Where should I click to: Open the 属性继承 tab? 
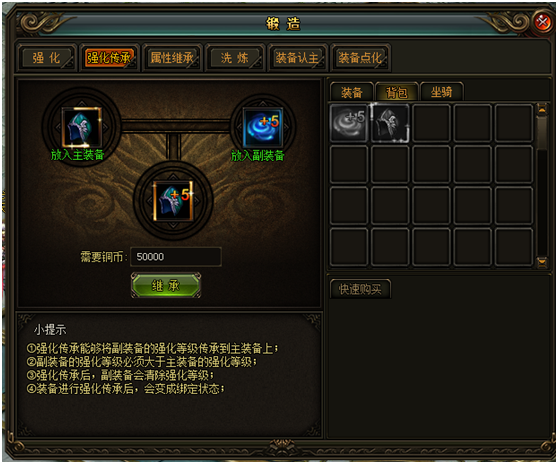(x=172, y=58)
